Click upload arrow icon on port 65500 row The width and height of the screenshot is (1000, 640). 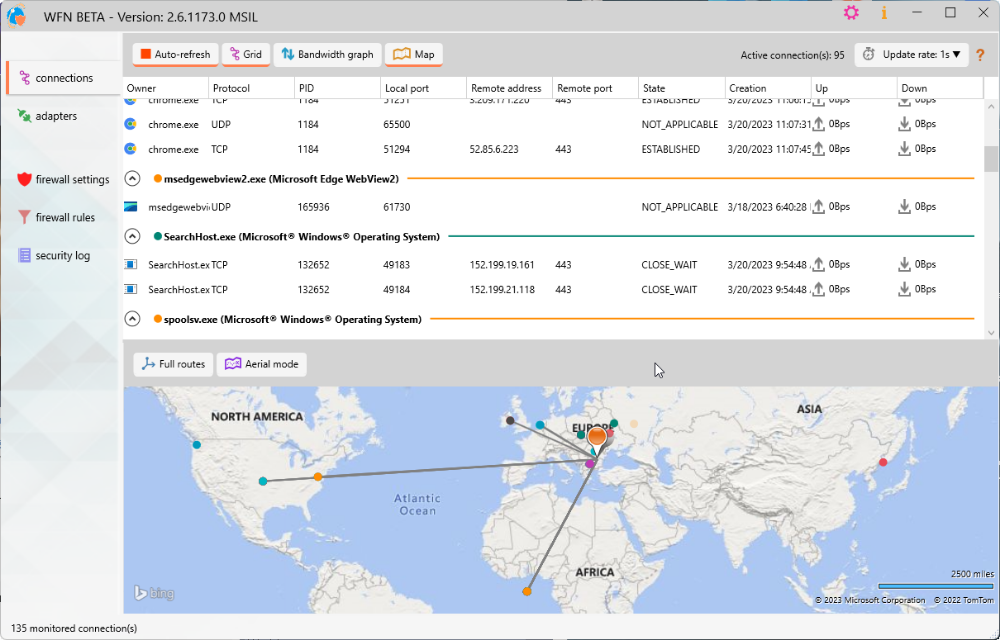(819, 124)
